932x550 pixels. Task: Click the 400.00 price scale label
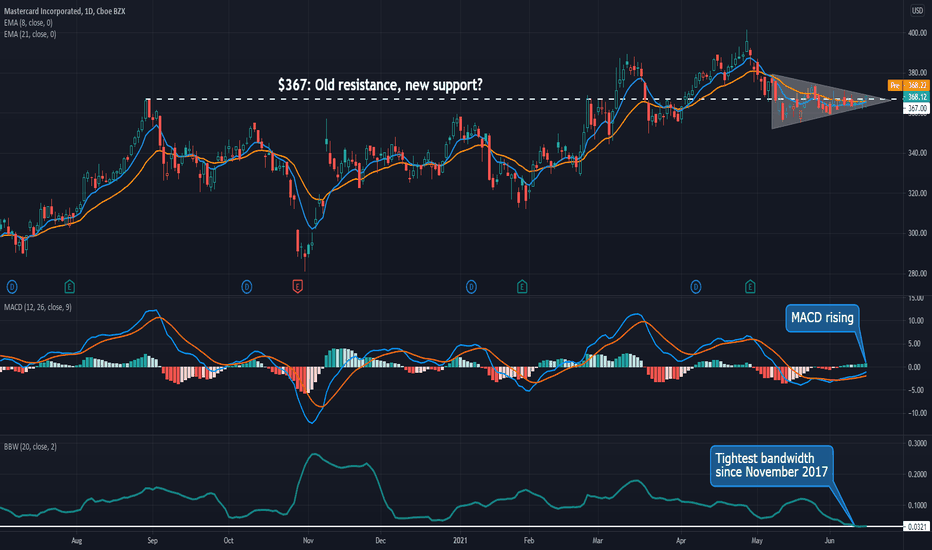click(917, 33)
